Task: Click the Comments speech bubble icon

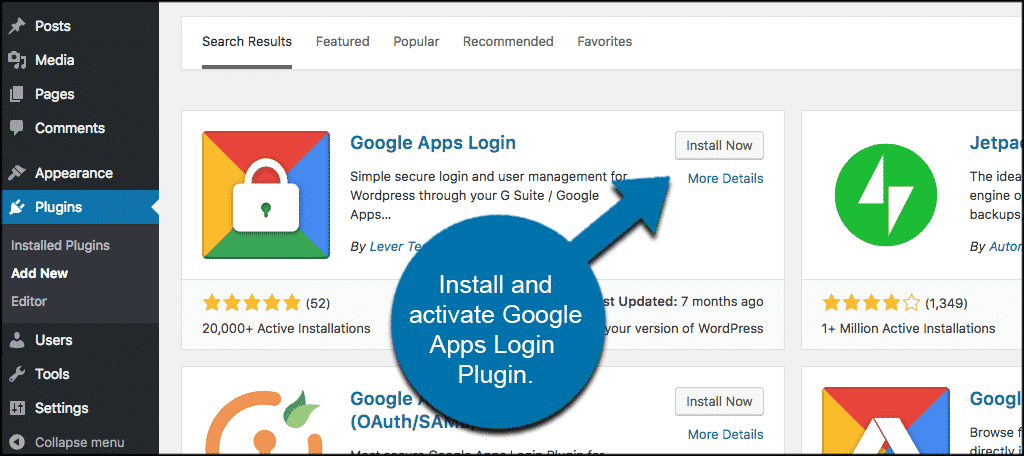Action: (18, 128)
